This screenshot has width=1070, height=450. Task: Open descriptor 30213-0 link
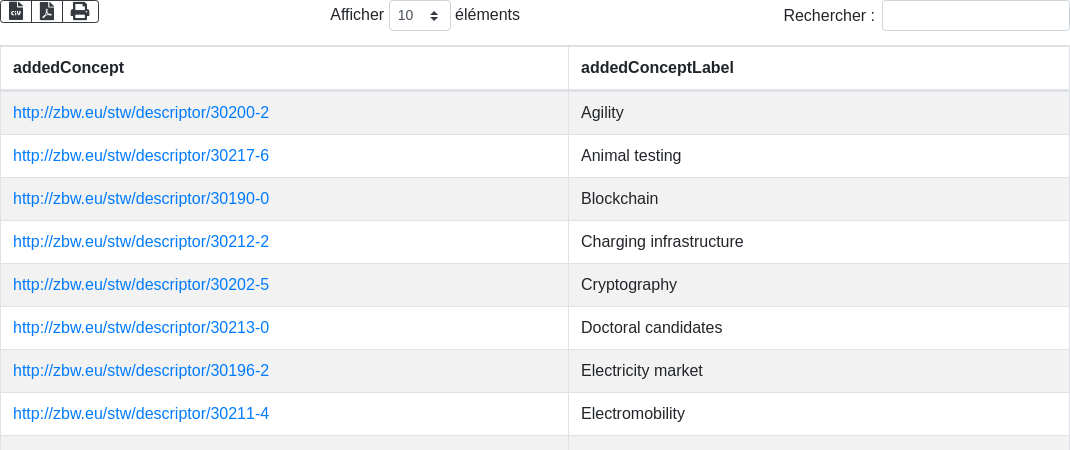pos(141,328)
